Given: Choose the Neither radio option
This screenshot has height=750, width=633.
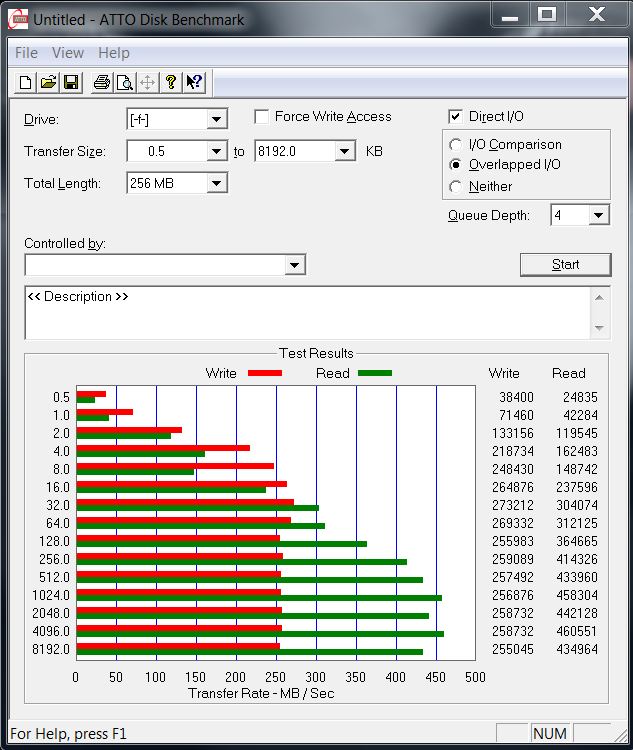Looking at the screenshot, I should (456, 187).
